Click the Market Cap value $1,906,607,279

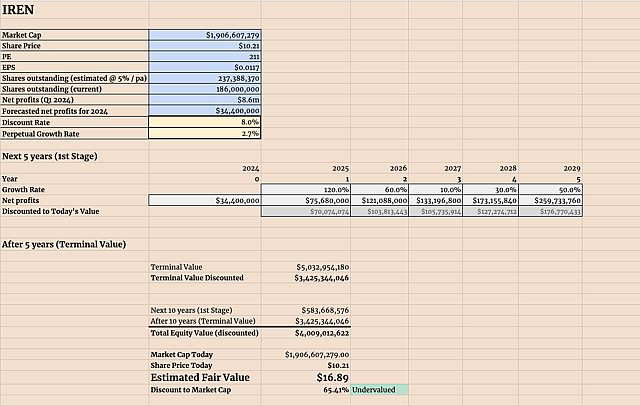pos(204,35)
